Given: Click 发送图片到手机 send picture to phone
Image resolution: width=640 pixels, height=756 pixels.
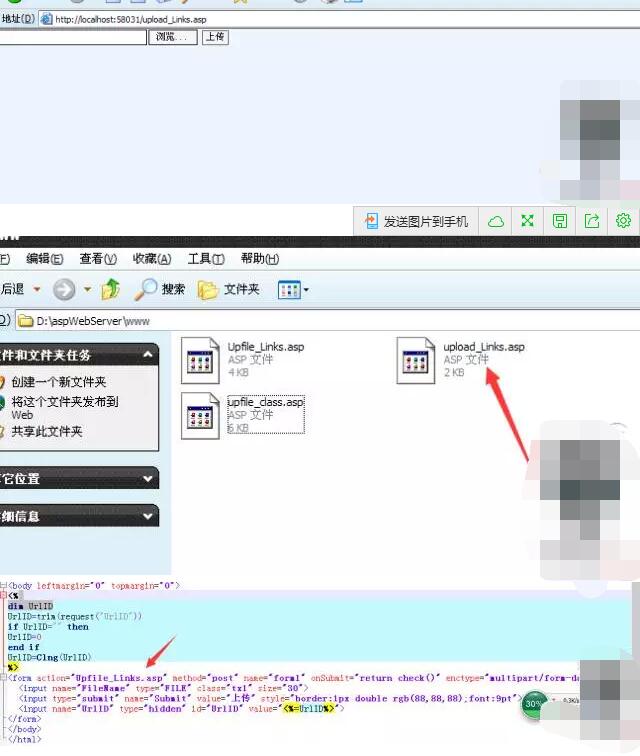Looking at the screenshot, I should click(416, 221).
